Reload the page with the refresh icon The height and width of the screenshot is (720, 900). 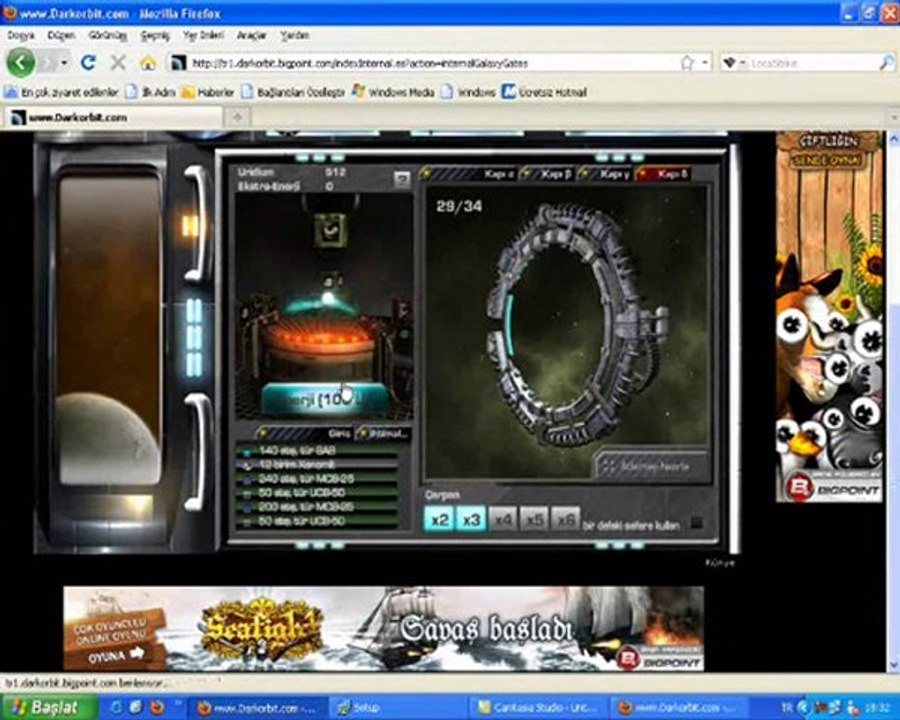(x=88, y=62)
